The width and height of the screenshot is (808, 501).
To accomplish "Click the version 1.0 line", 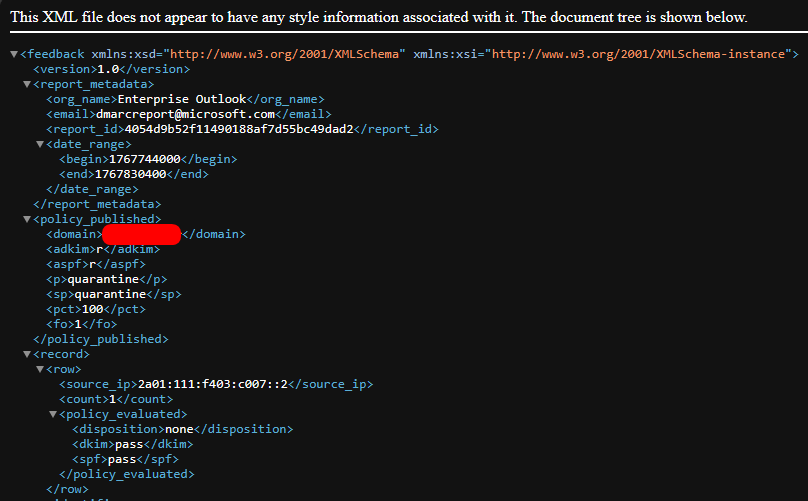I will [x=108, y=69].
